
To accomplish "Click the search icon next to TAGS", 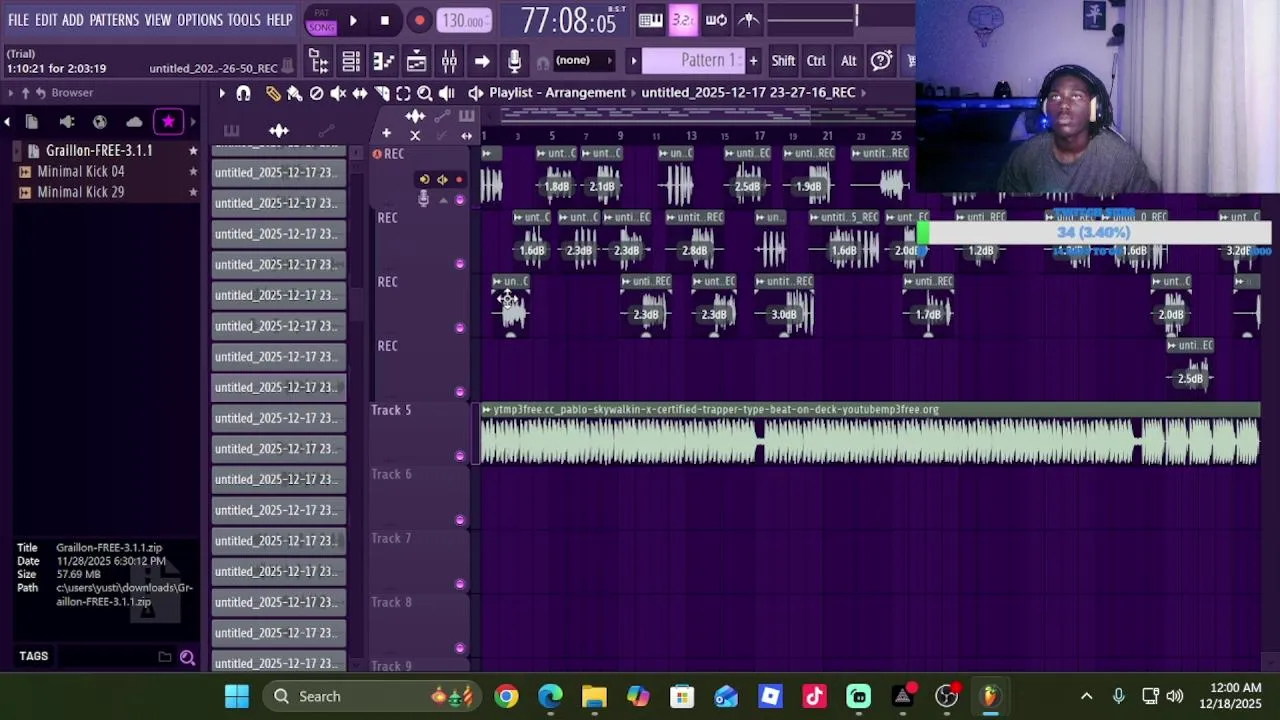I will 187,657.
